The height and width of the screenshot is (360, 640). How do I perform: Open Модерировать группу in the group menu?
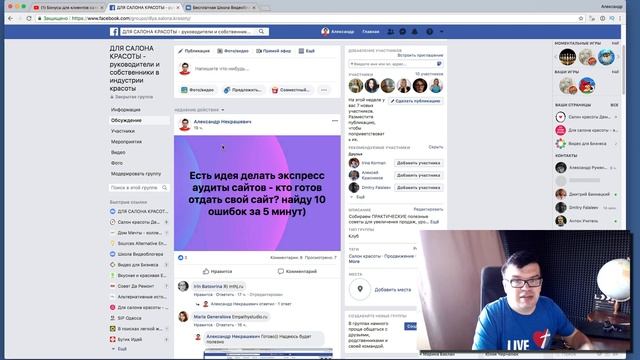(x=136, y=173)
